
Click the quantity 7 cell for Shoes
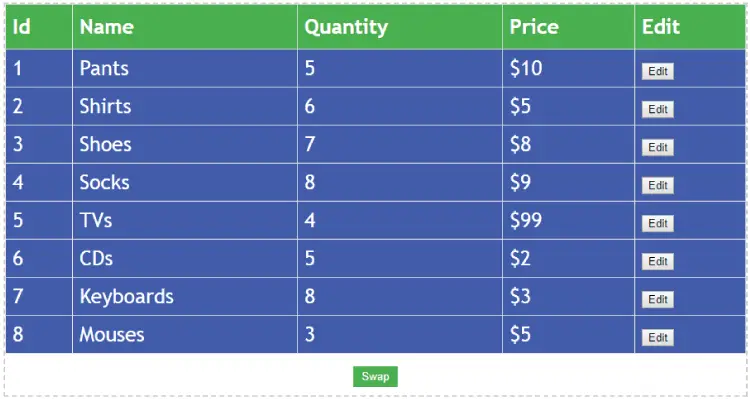400,144
